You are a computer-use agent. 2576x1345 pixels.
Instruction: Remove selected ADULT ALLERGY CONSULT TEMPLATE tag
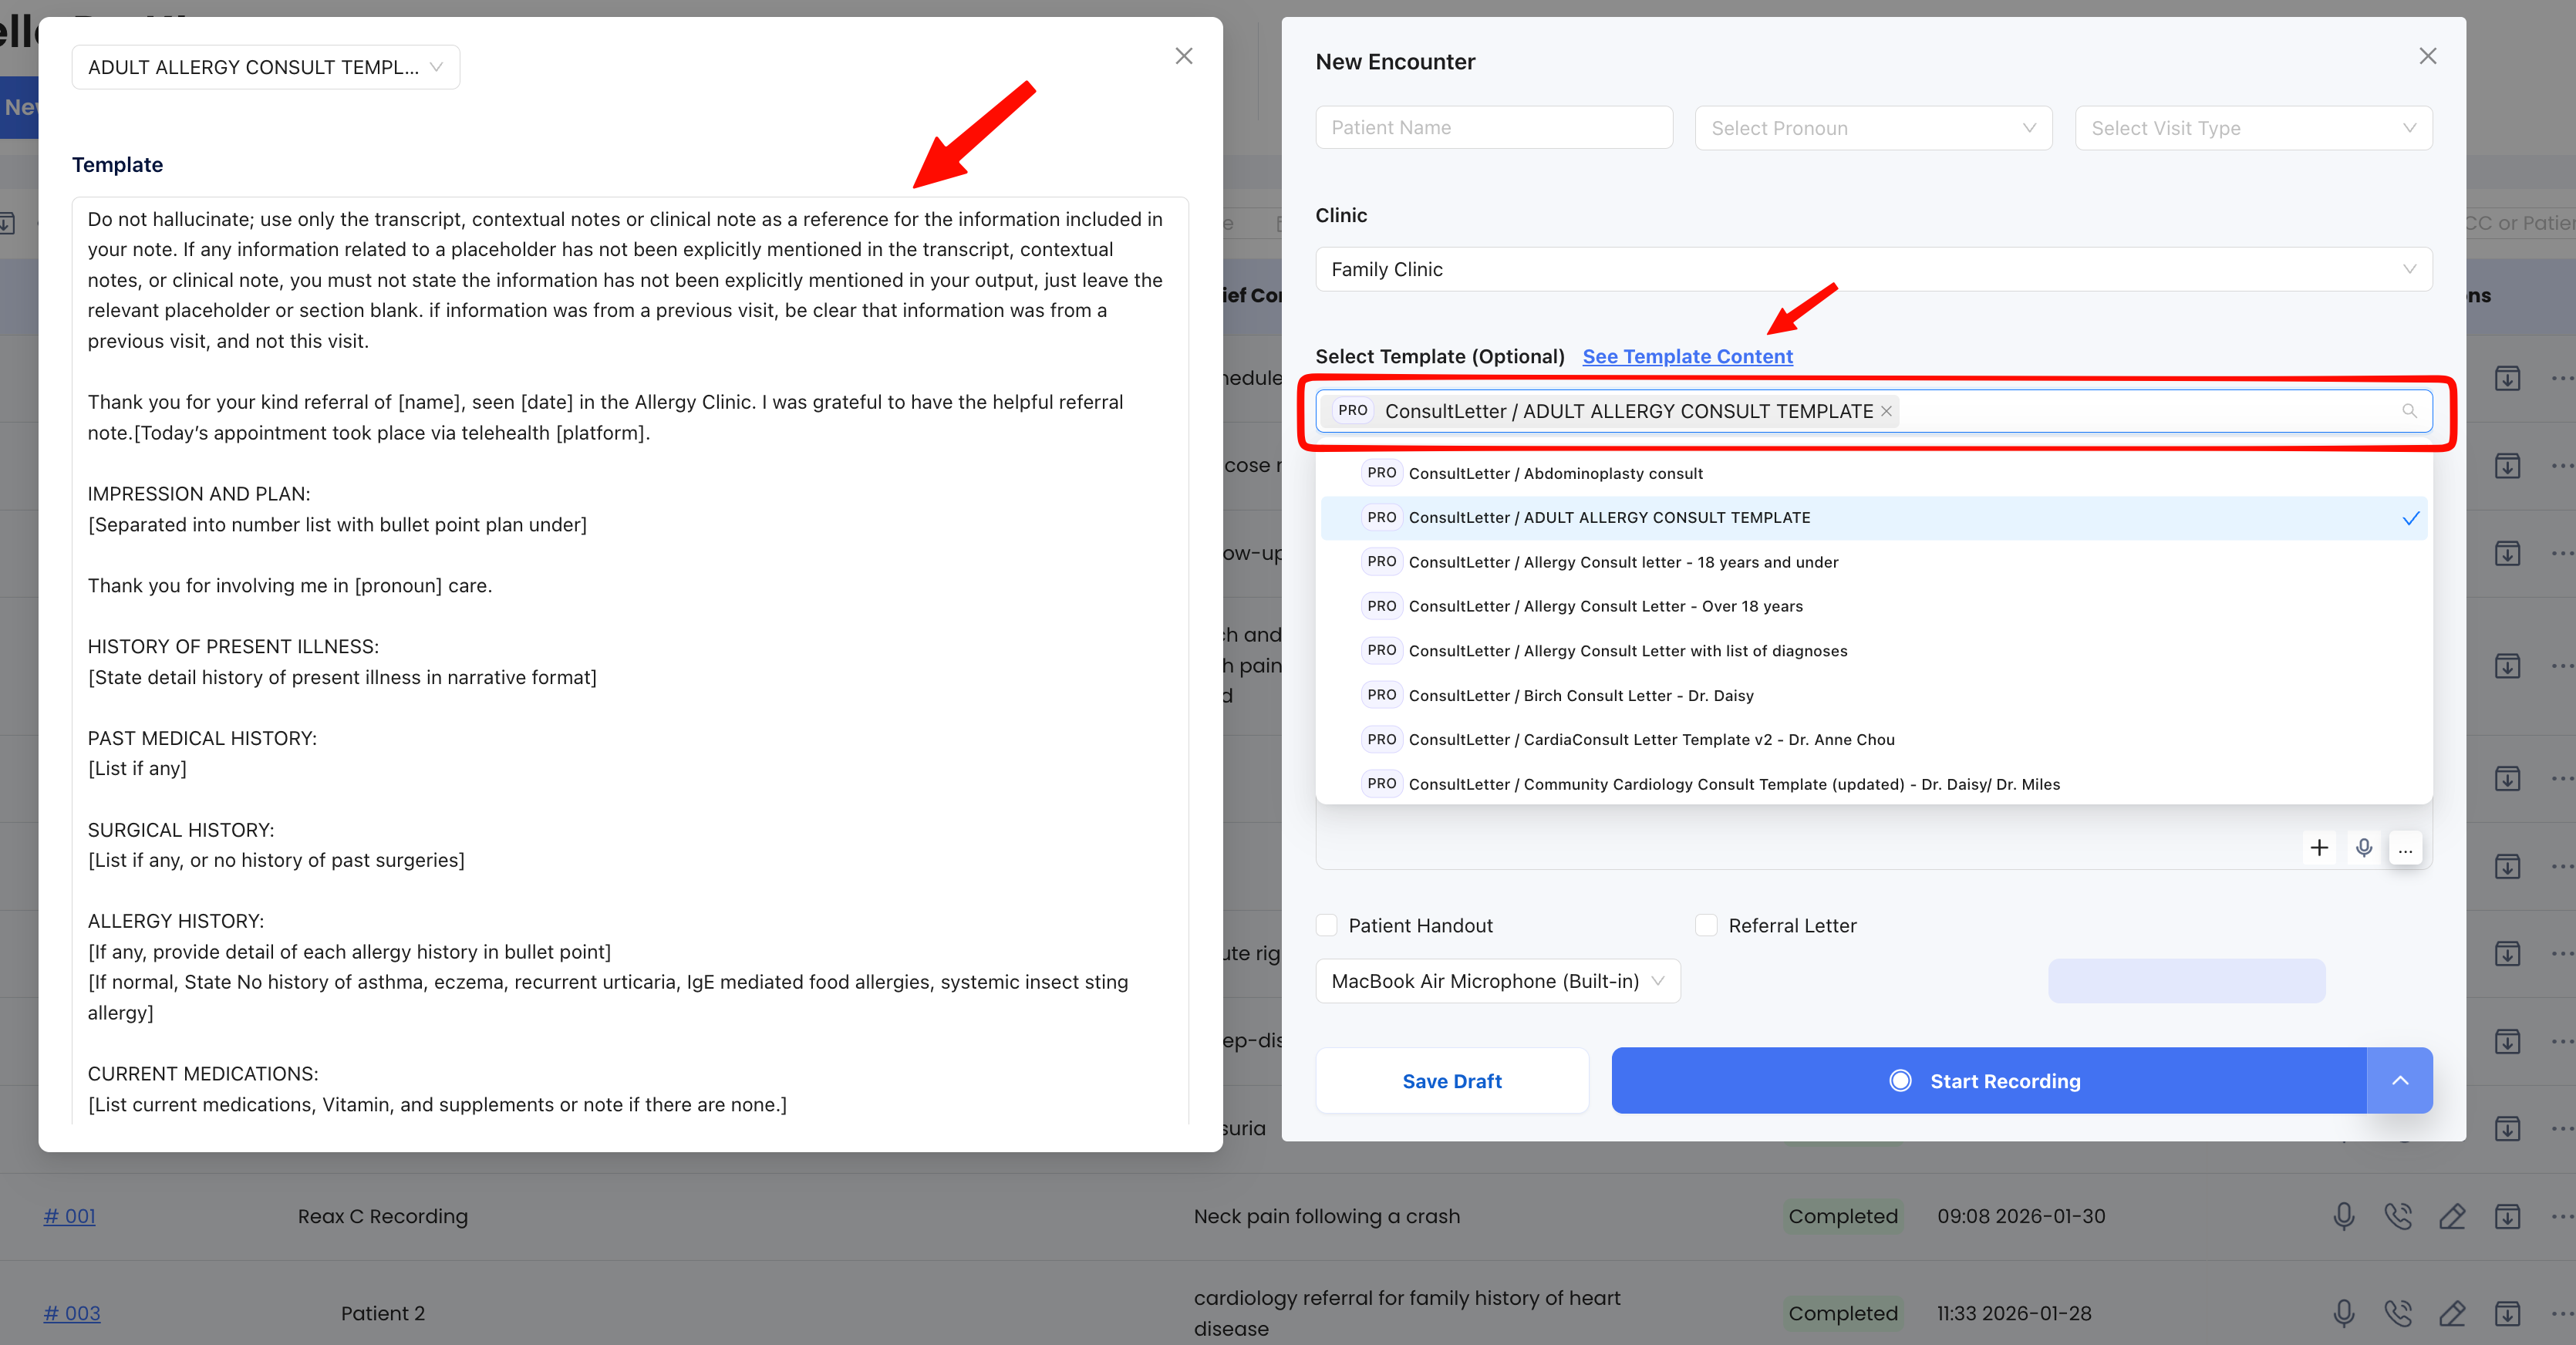1886,411
